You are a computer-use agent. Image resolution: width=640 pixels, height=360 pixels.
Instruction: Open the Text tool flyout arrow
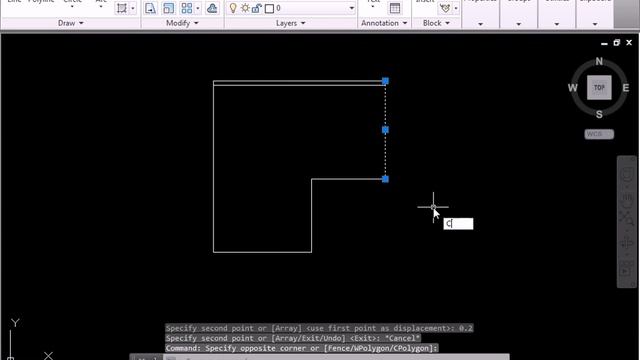pos(373,7)
